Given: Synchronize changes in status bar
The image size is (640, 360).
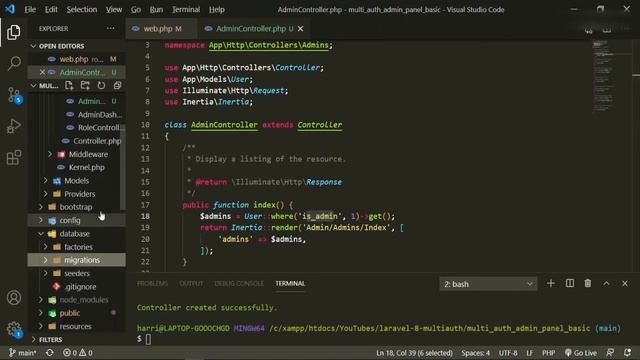Looking at the screenshot, I should click(50, 353).
